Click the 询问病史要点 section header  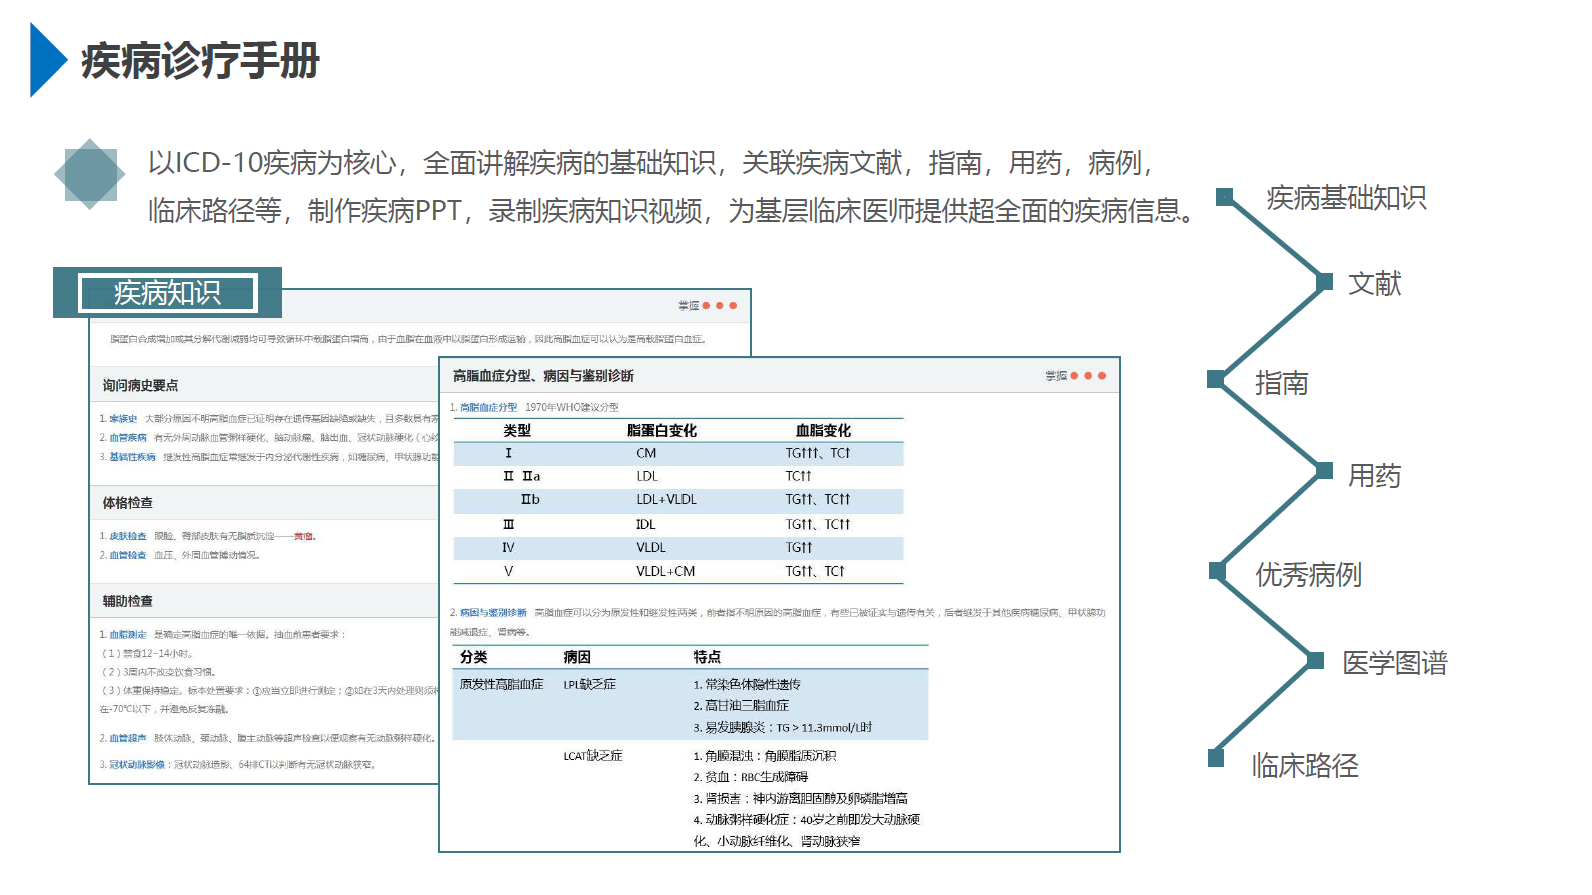coord(140,385)
